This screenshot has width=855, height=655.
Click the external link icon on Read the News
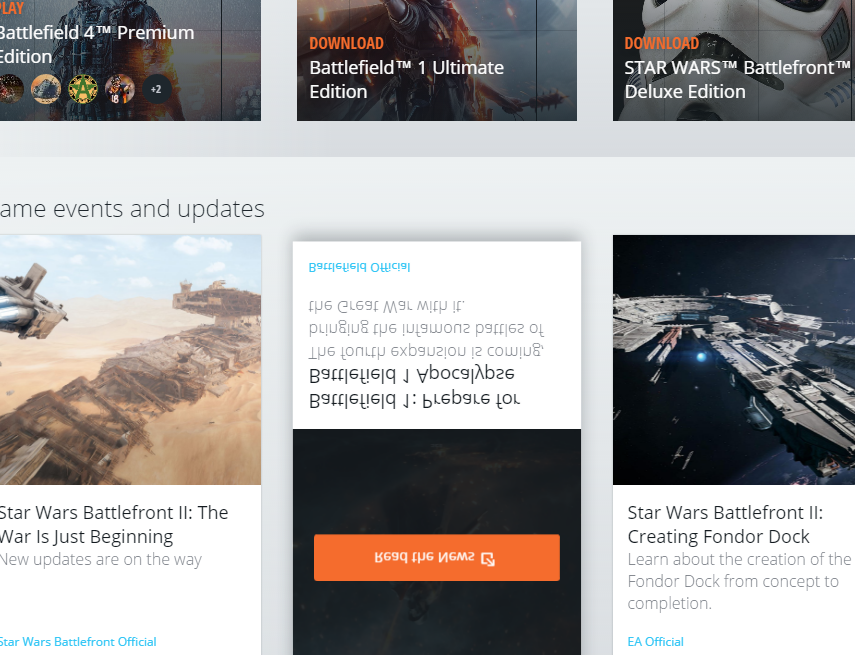pyautogui.click(x=488, y=558)
